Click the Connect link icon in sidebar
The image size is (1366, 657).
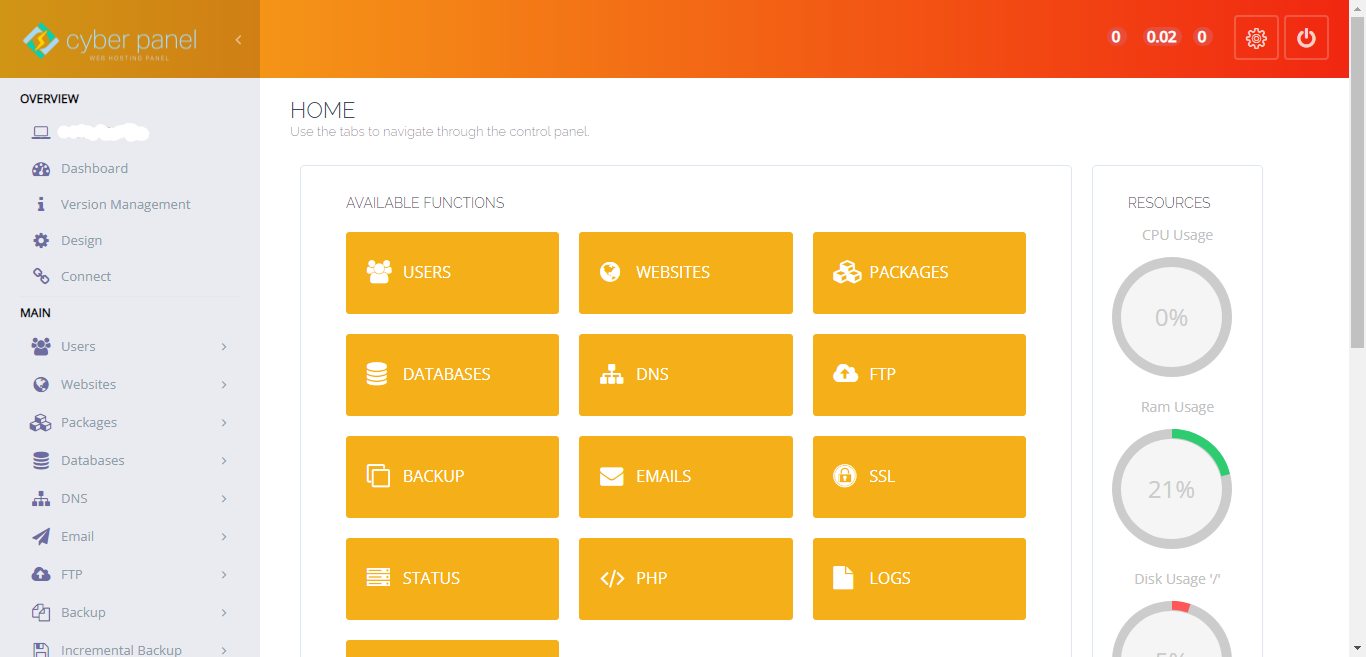tap(41, 276)
